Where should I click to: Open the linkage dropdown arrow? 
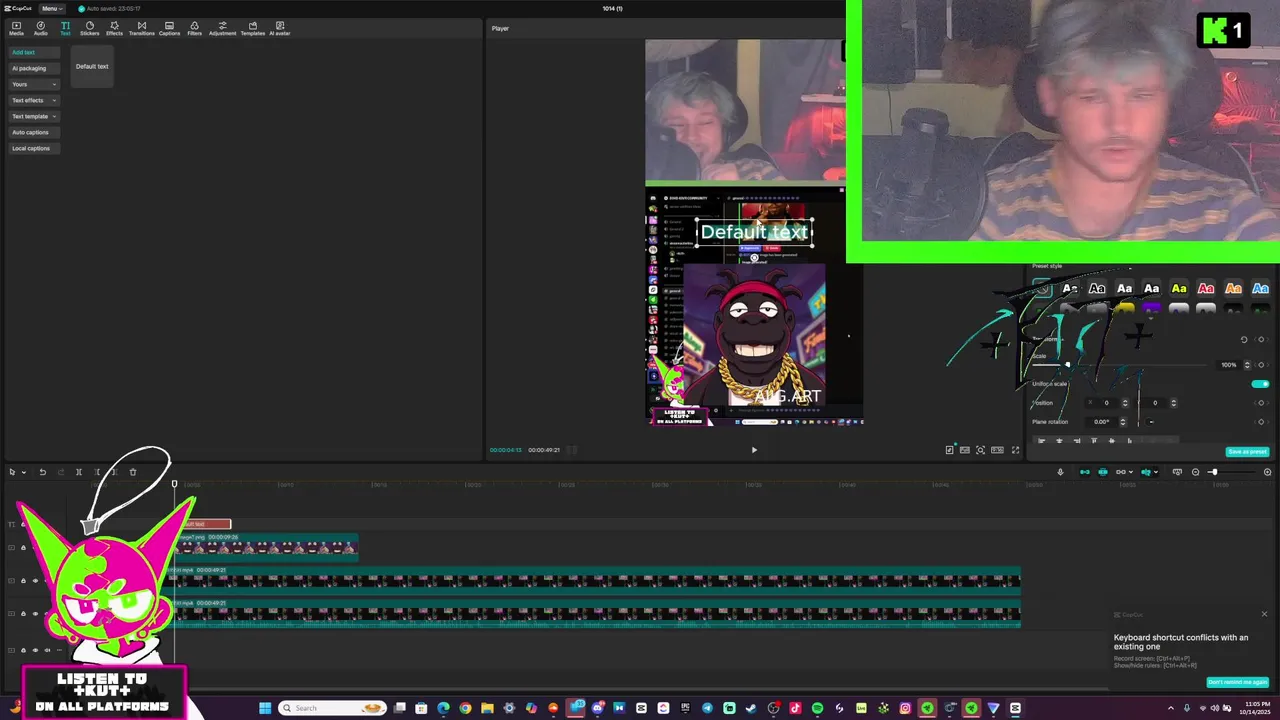(1132, 472)
